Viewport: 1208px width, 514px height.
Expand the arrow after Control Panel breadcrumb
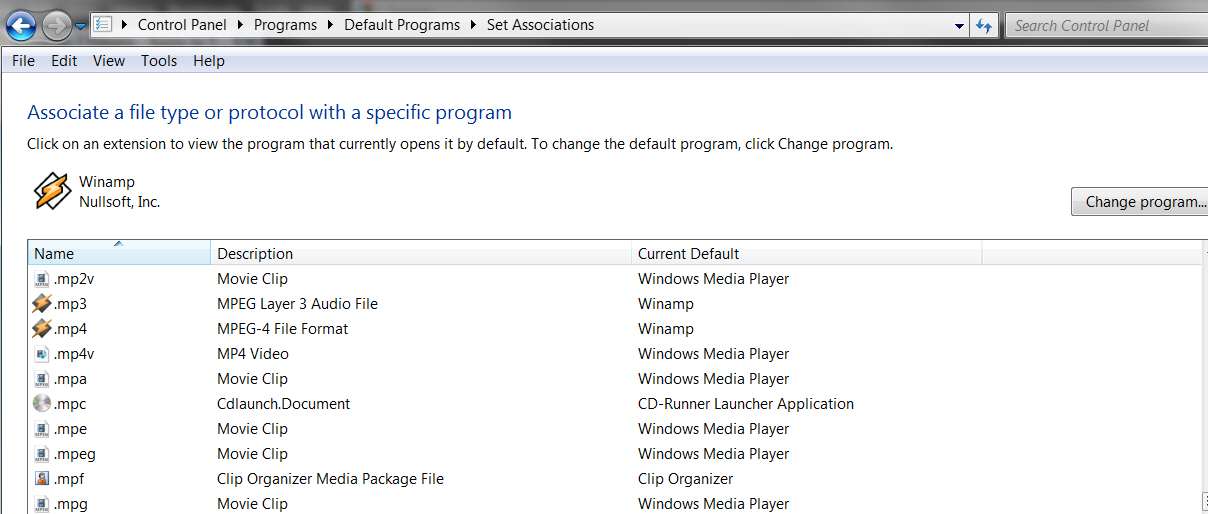[x=240, y=25]
